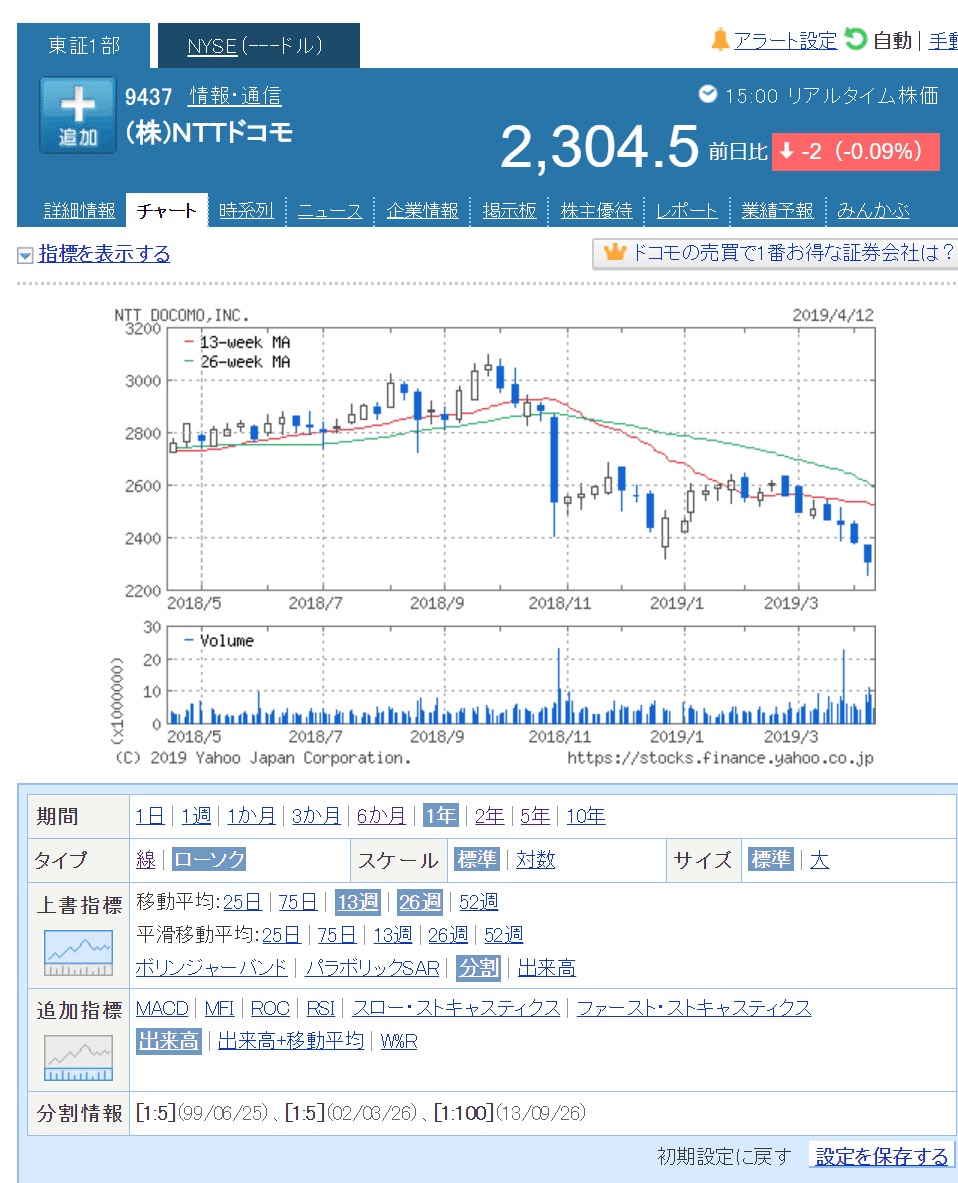The height and width of the screenshot is (1183, 958).
Task: Click 設定を保存する button
Action: tap(881, 1156)
